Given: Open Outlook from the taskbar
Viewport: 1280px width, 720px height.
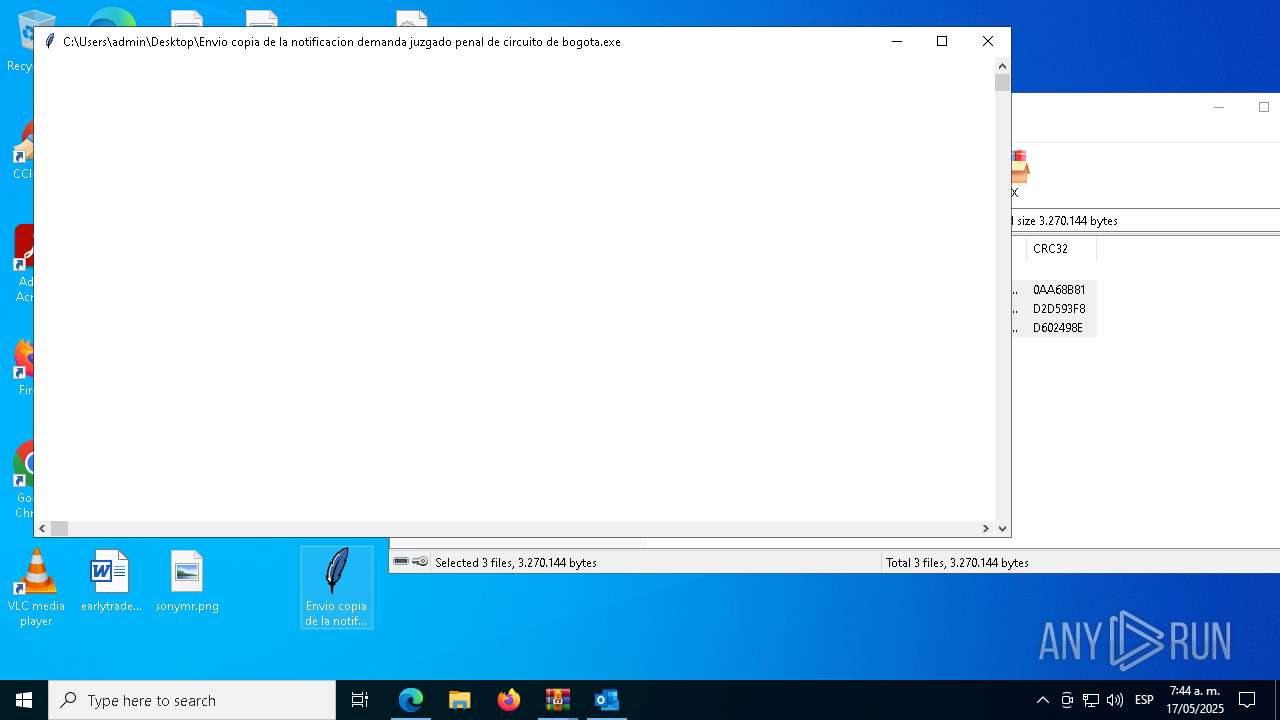Looking at the screenshot, I should 606,700.
